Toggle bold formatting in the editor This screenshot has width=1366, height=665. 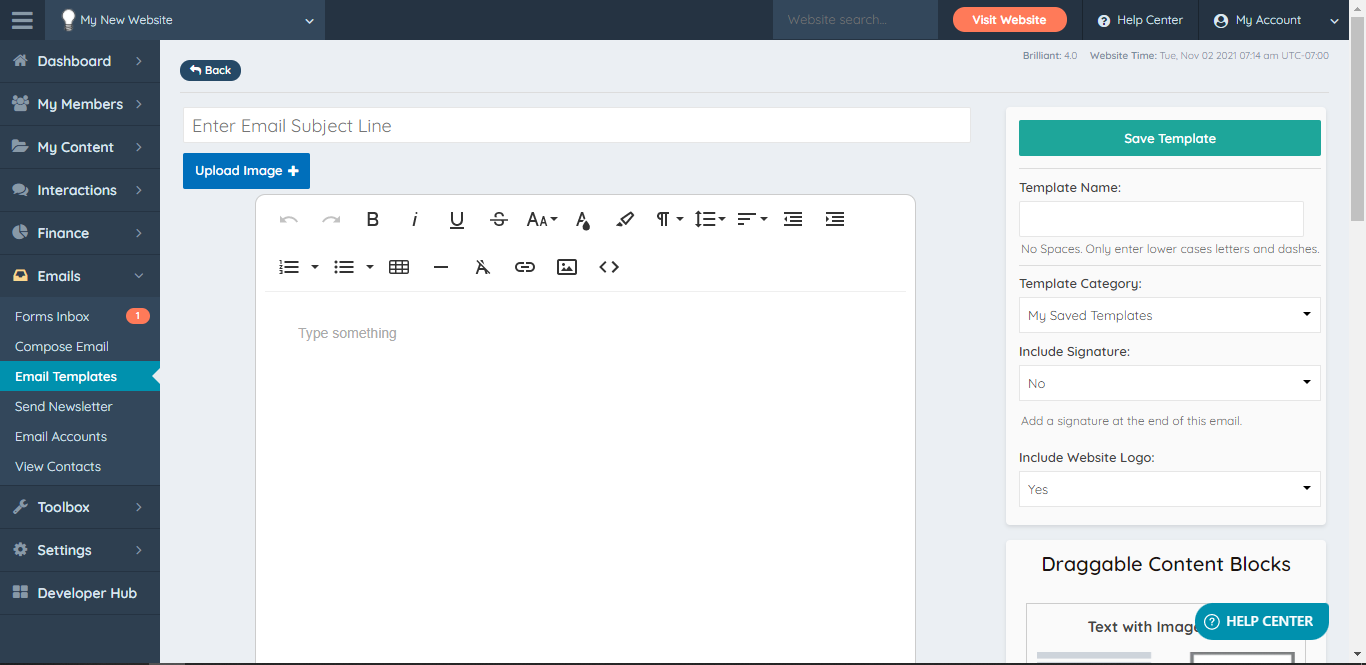(x=372, y=219)
